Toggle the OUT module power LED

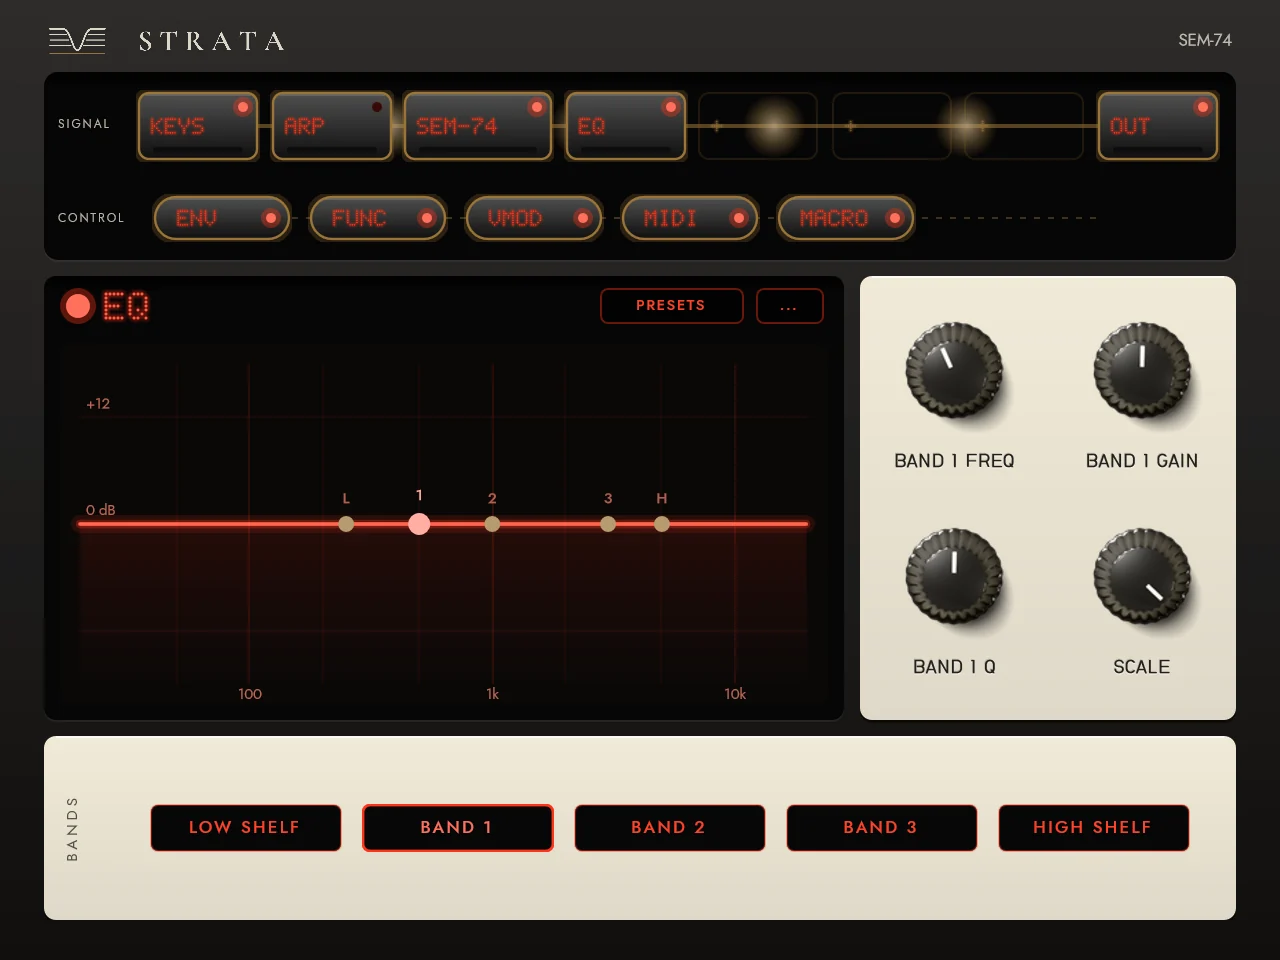[1203, 107]
